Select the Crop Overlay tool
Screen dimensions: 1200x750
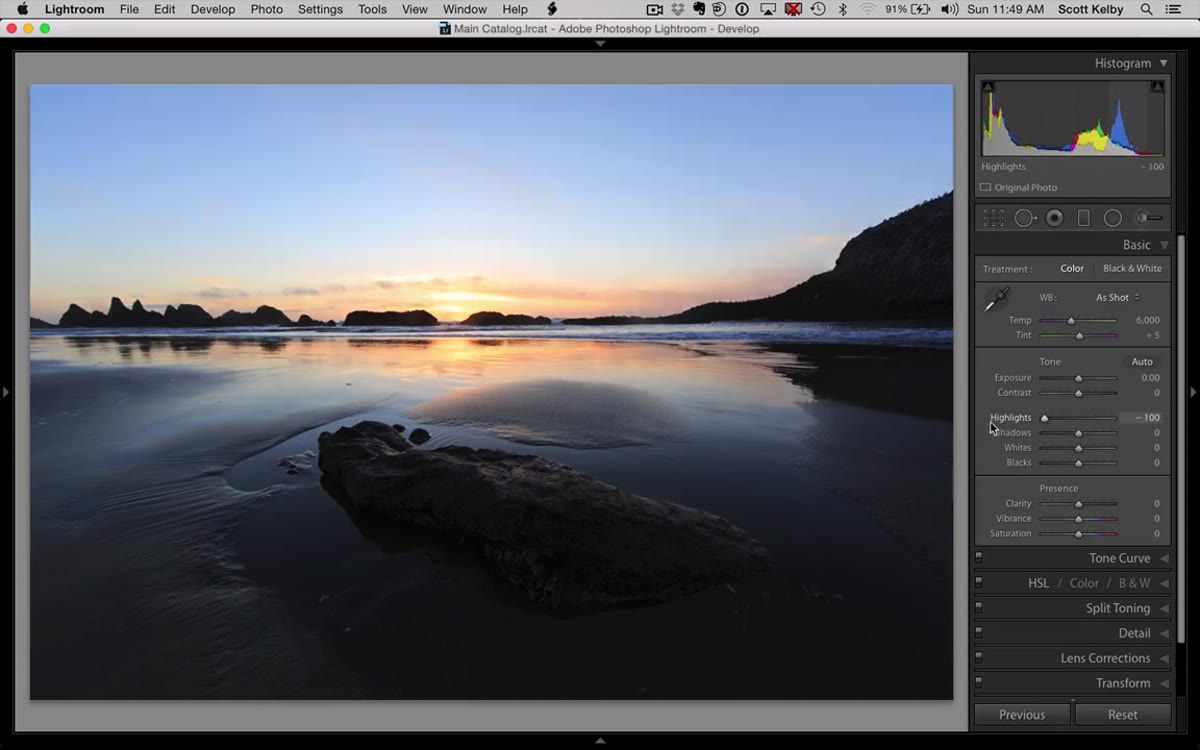click(x=993, y=218)
